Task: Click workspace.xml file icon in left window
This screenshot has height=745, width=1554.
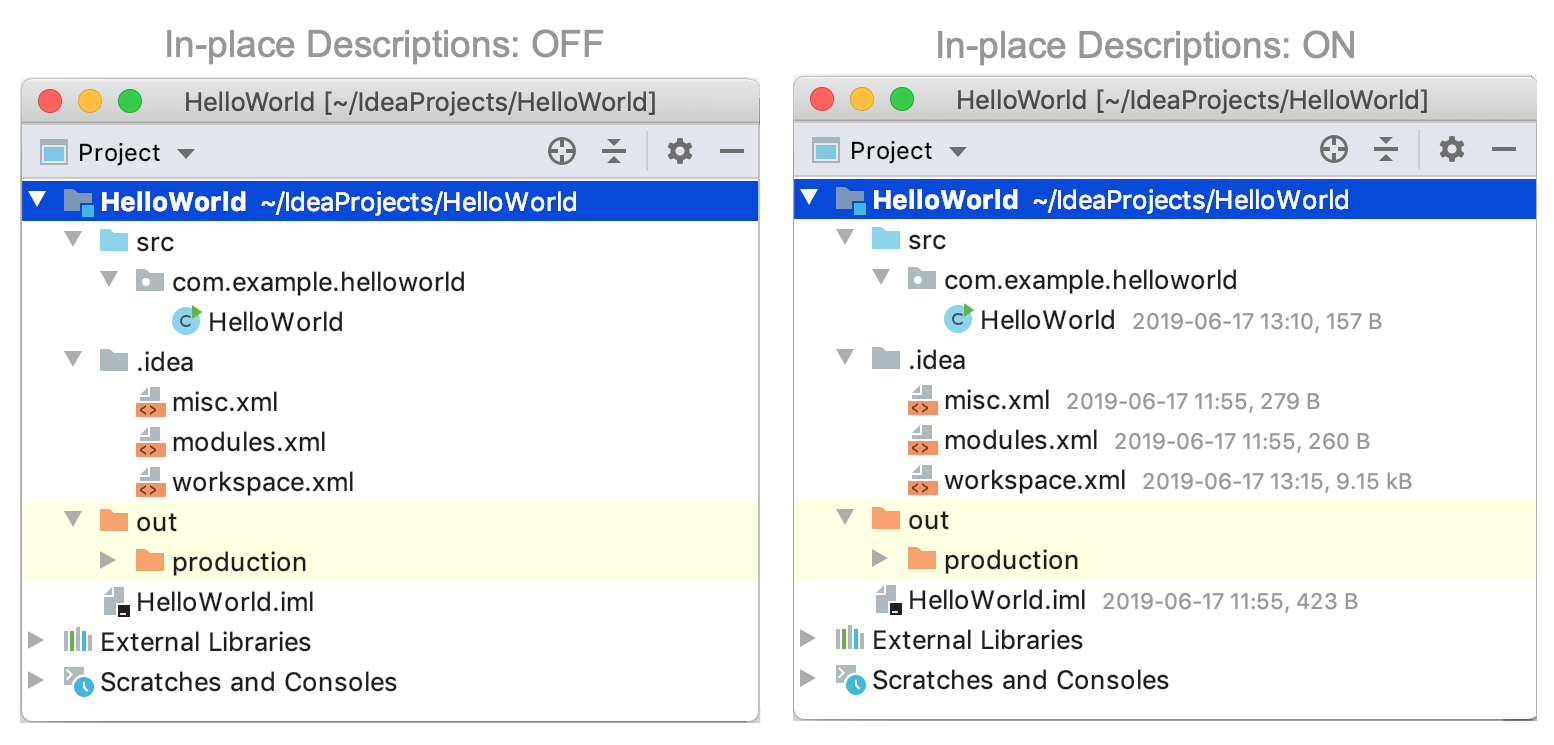Action: pos(150,482)
